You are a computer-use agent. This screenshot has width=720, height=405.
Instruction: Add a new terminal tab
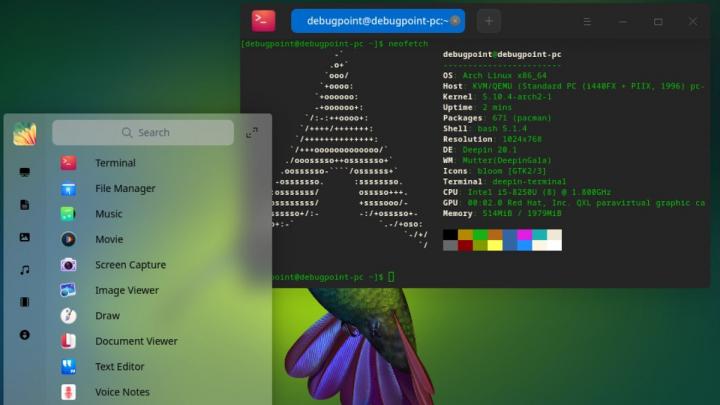(488, 20)
